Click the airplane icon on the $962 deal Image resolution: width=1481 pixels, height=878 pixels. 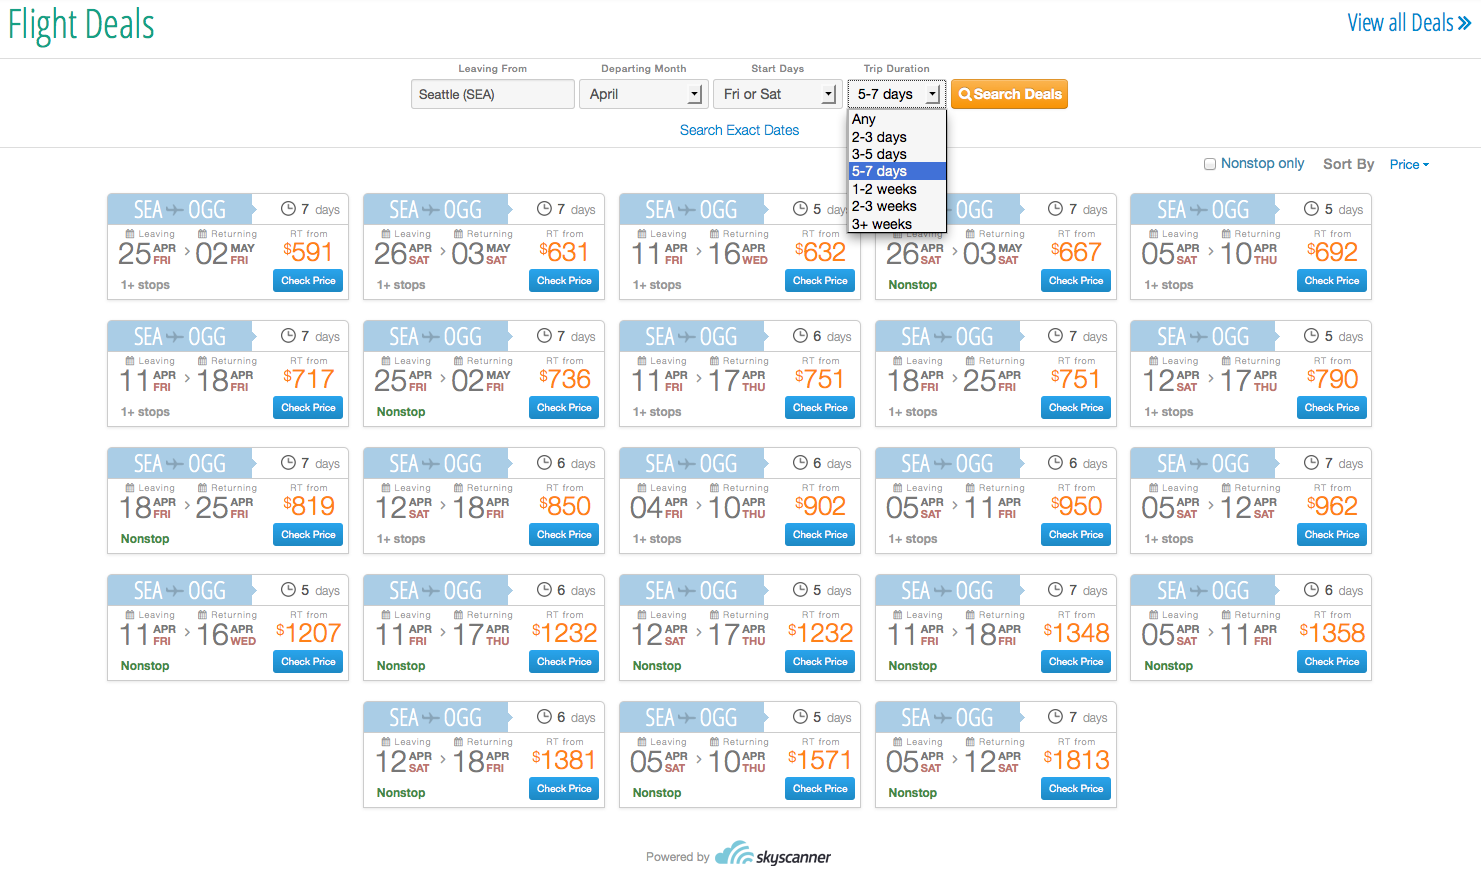tap(1198, 464)
